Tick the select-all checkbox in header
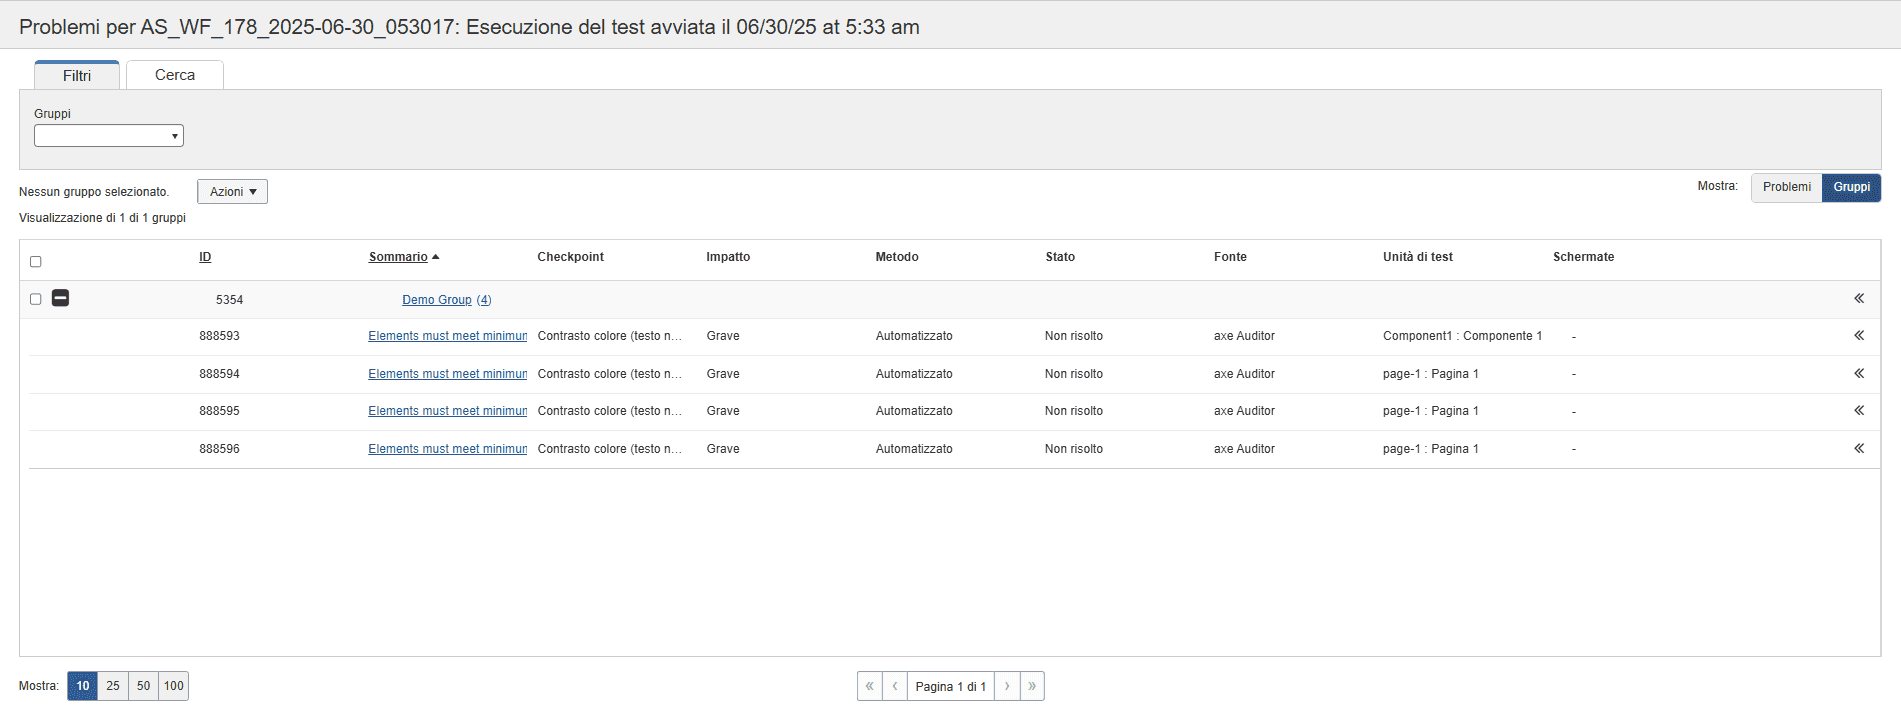Screen dimensions: 1901x708 [x=36, y=262]
